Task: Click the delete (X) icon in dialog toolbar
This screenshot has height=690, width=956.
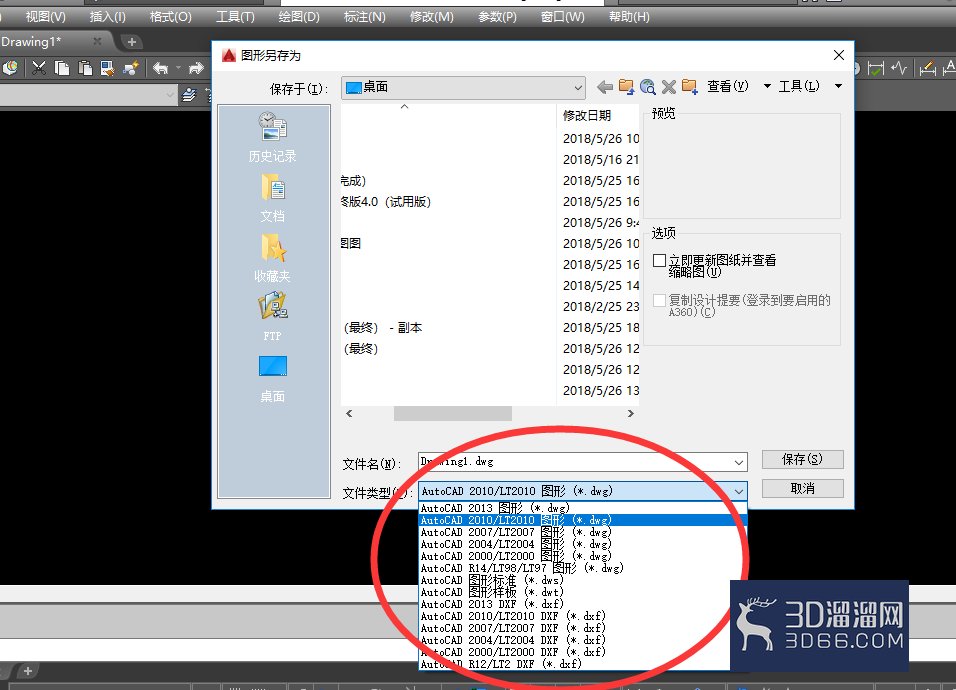Action: 669,87
